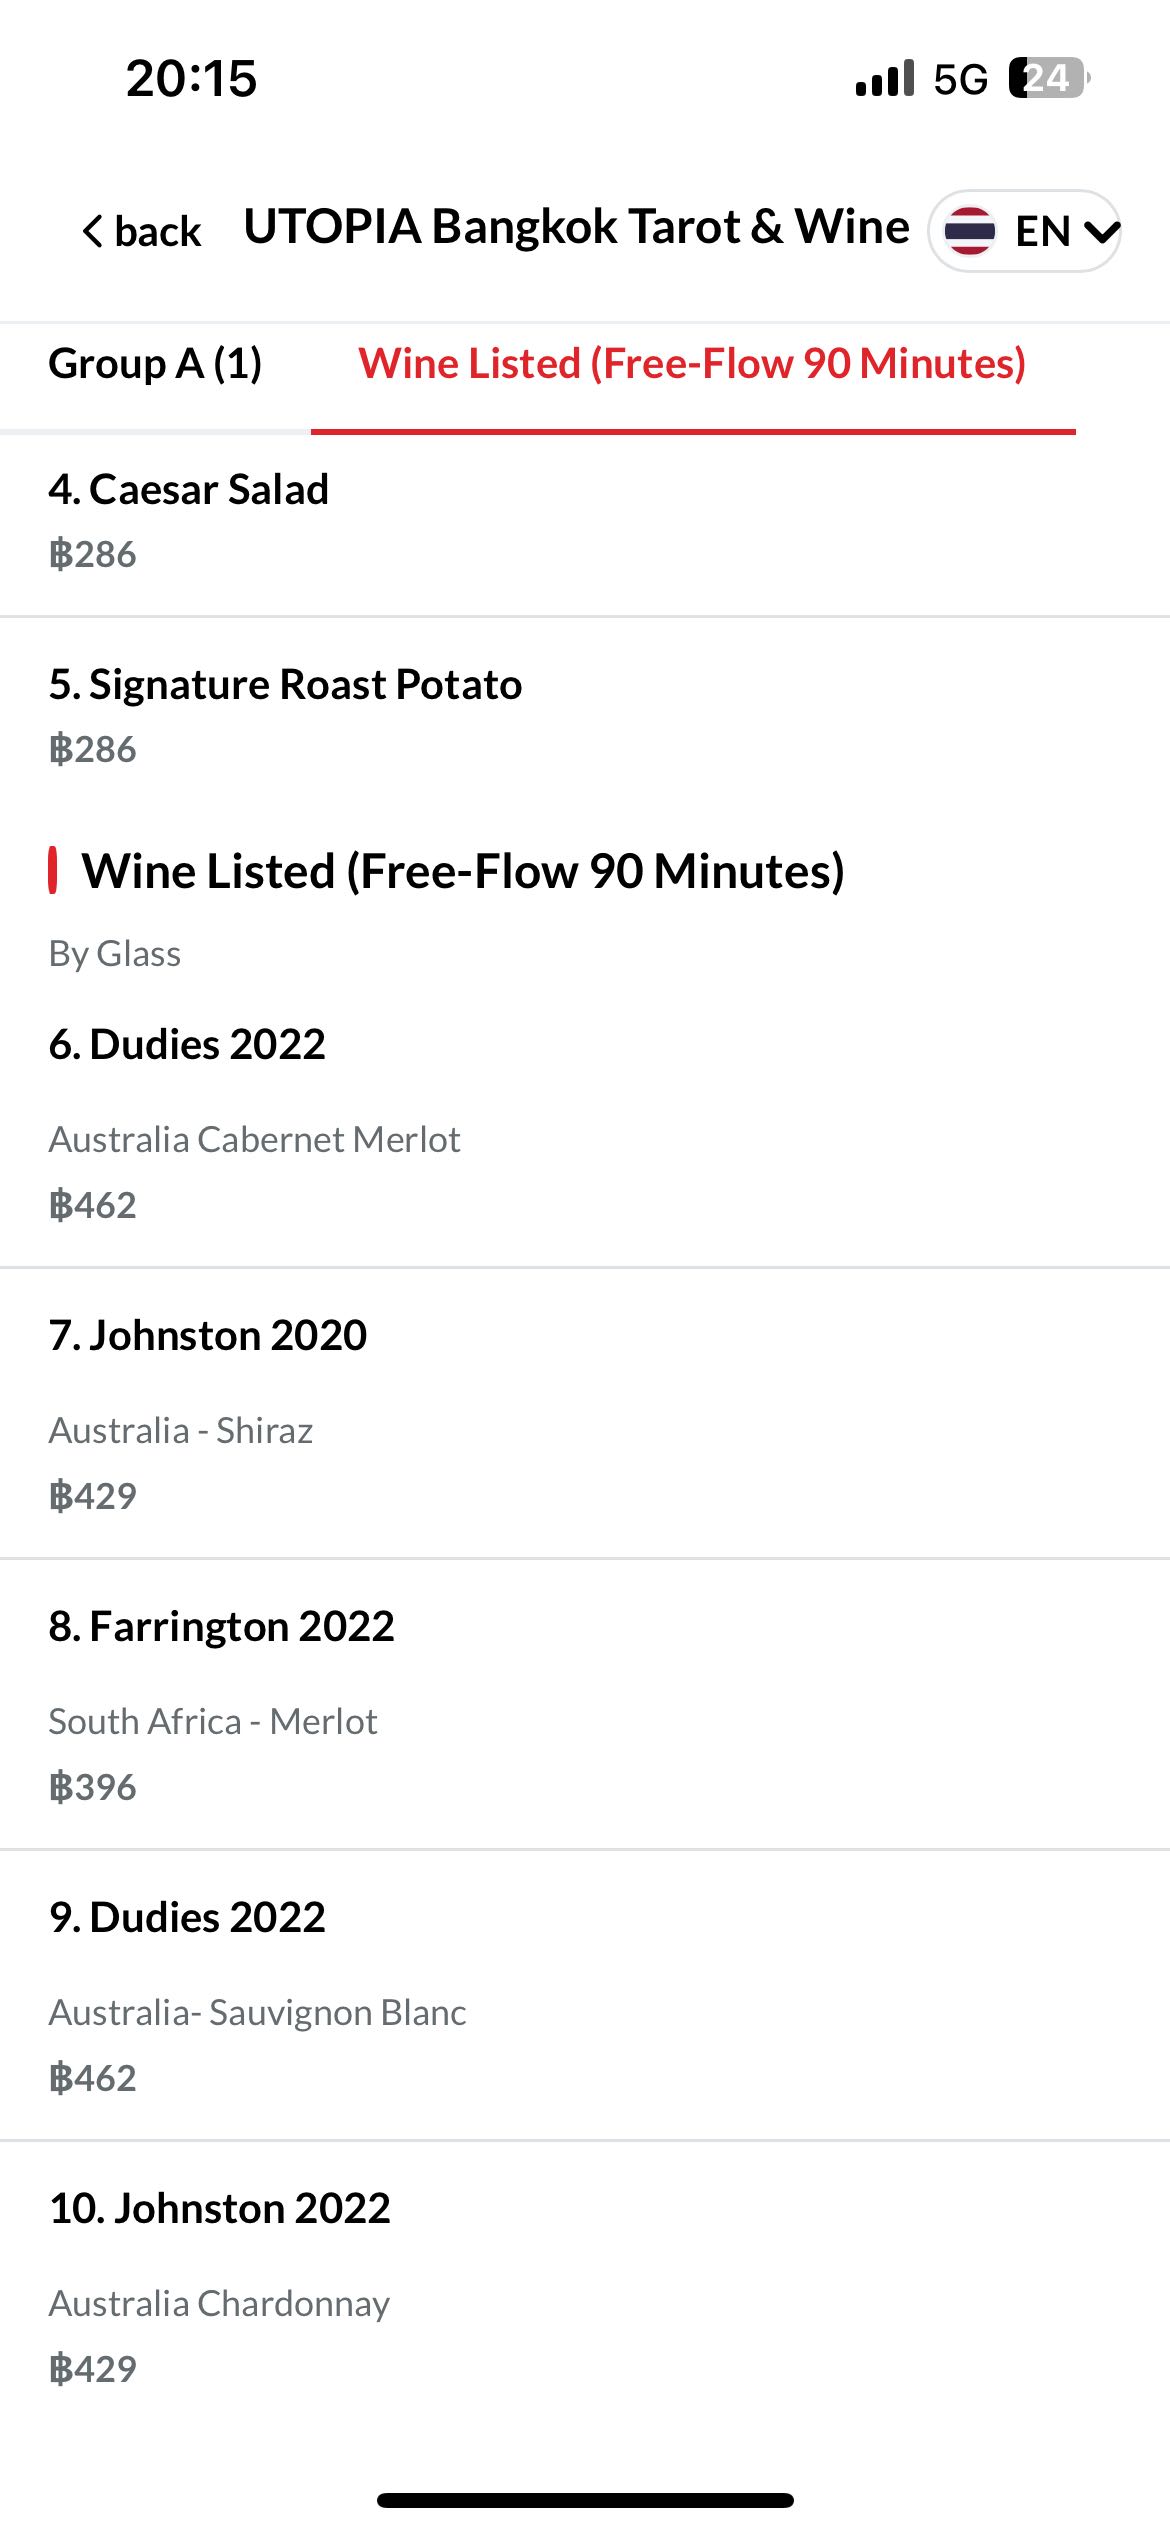Tap the battery indicator icon
1170x2532 pixels.
(x=1048, y=78)
